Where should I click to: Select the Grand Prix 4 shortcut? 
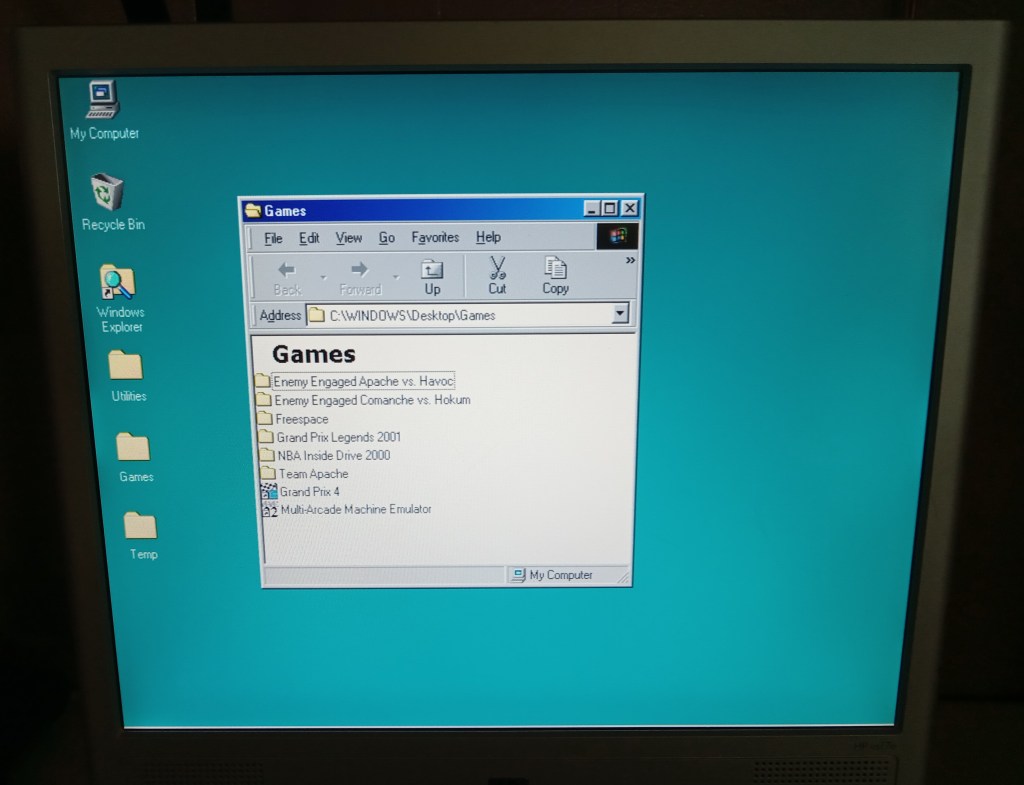[309, 492]
